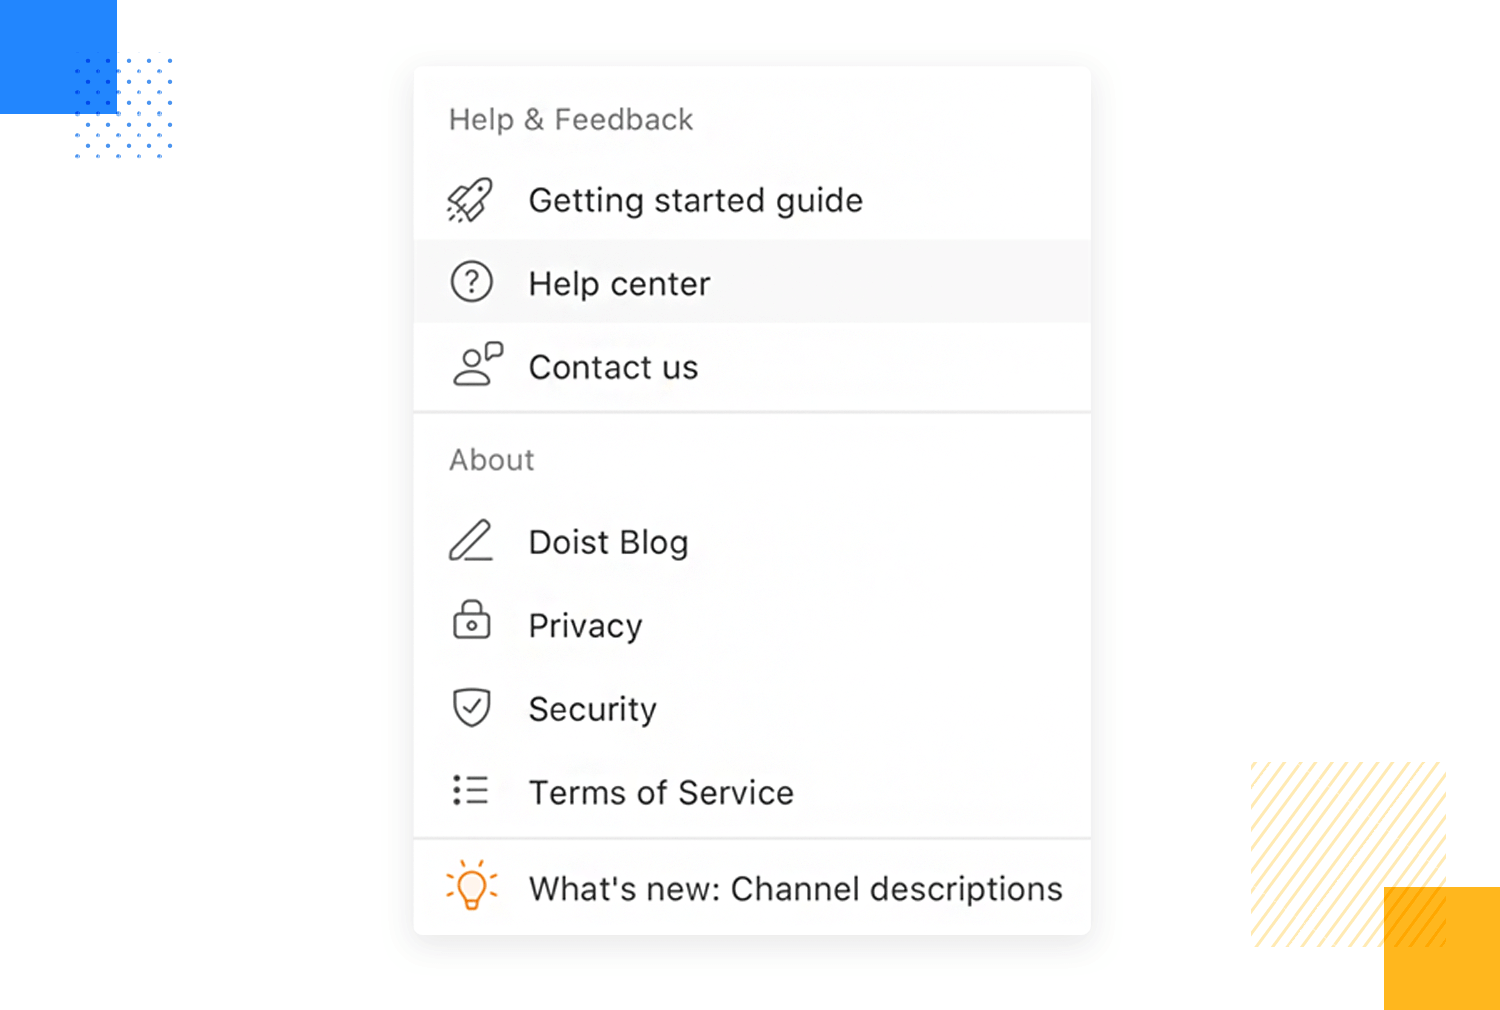
Task: Open the Privacy page
Action: click(752, 625)
